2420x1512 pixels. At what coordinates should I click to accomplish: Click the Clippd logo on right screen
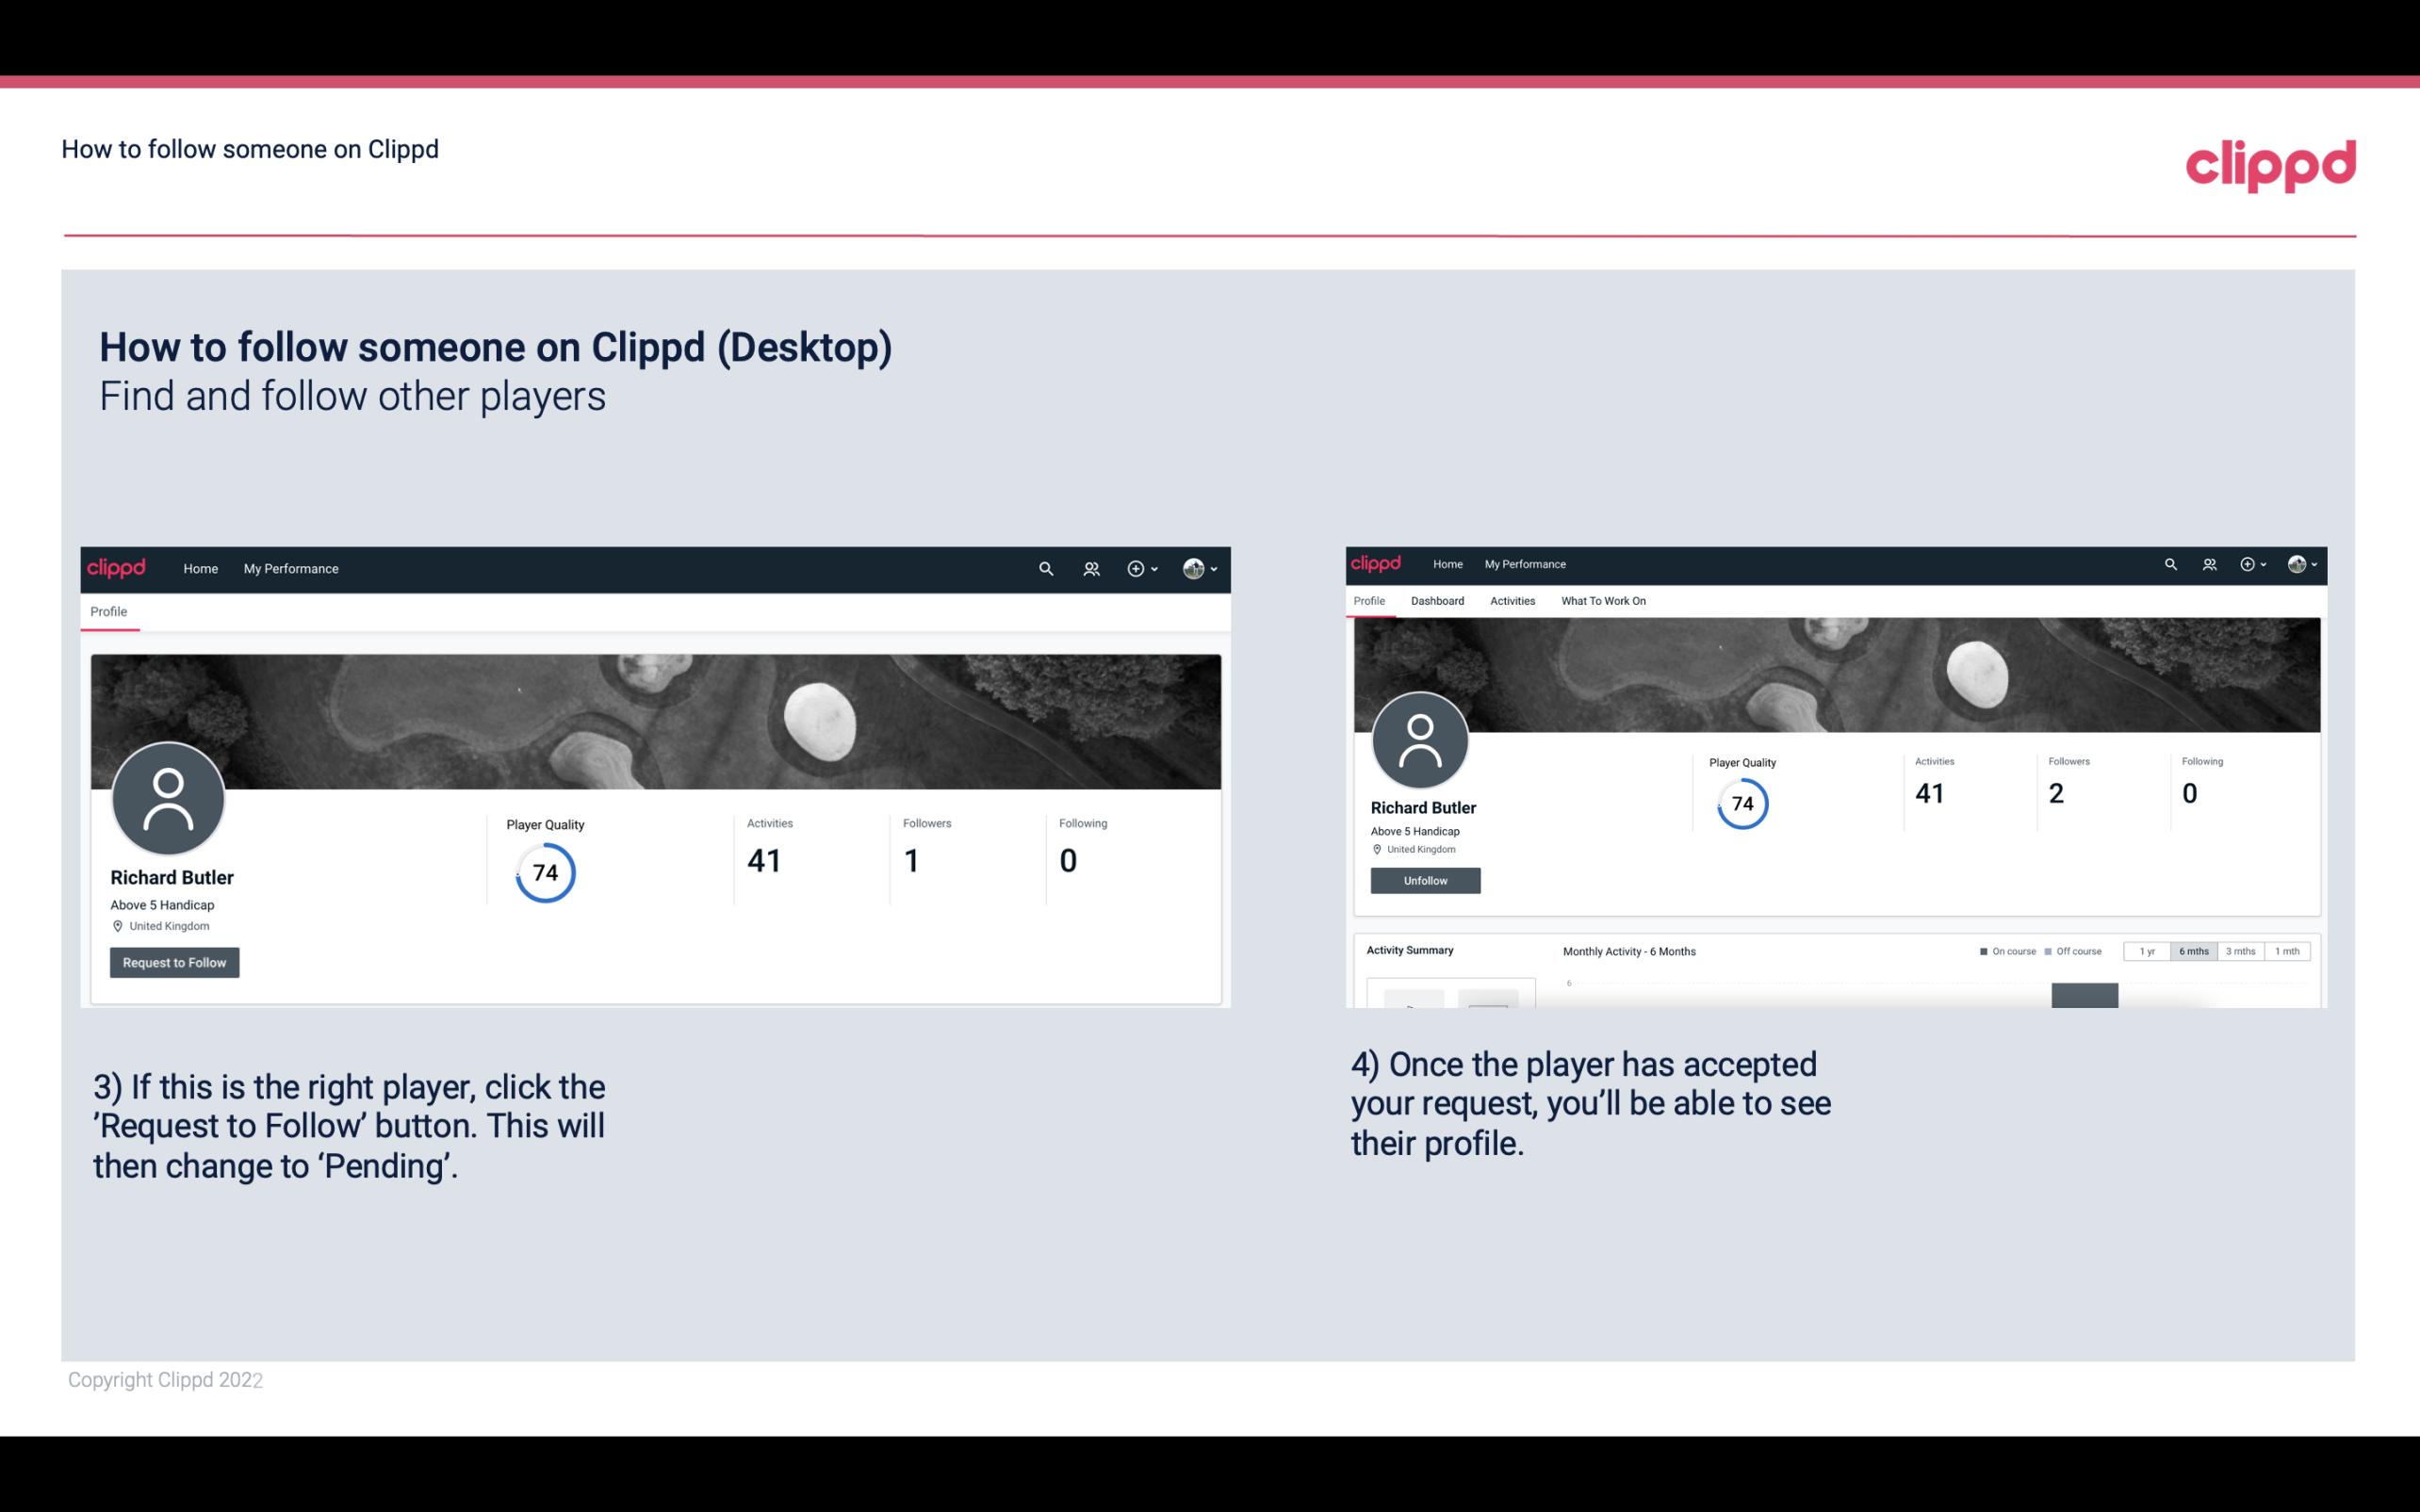coord(1382,561)
